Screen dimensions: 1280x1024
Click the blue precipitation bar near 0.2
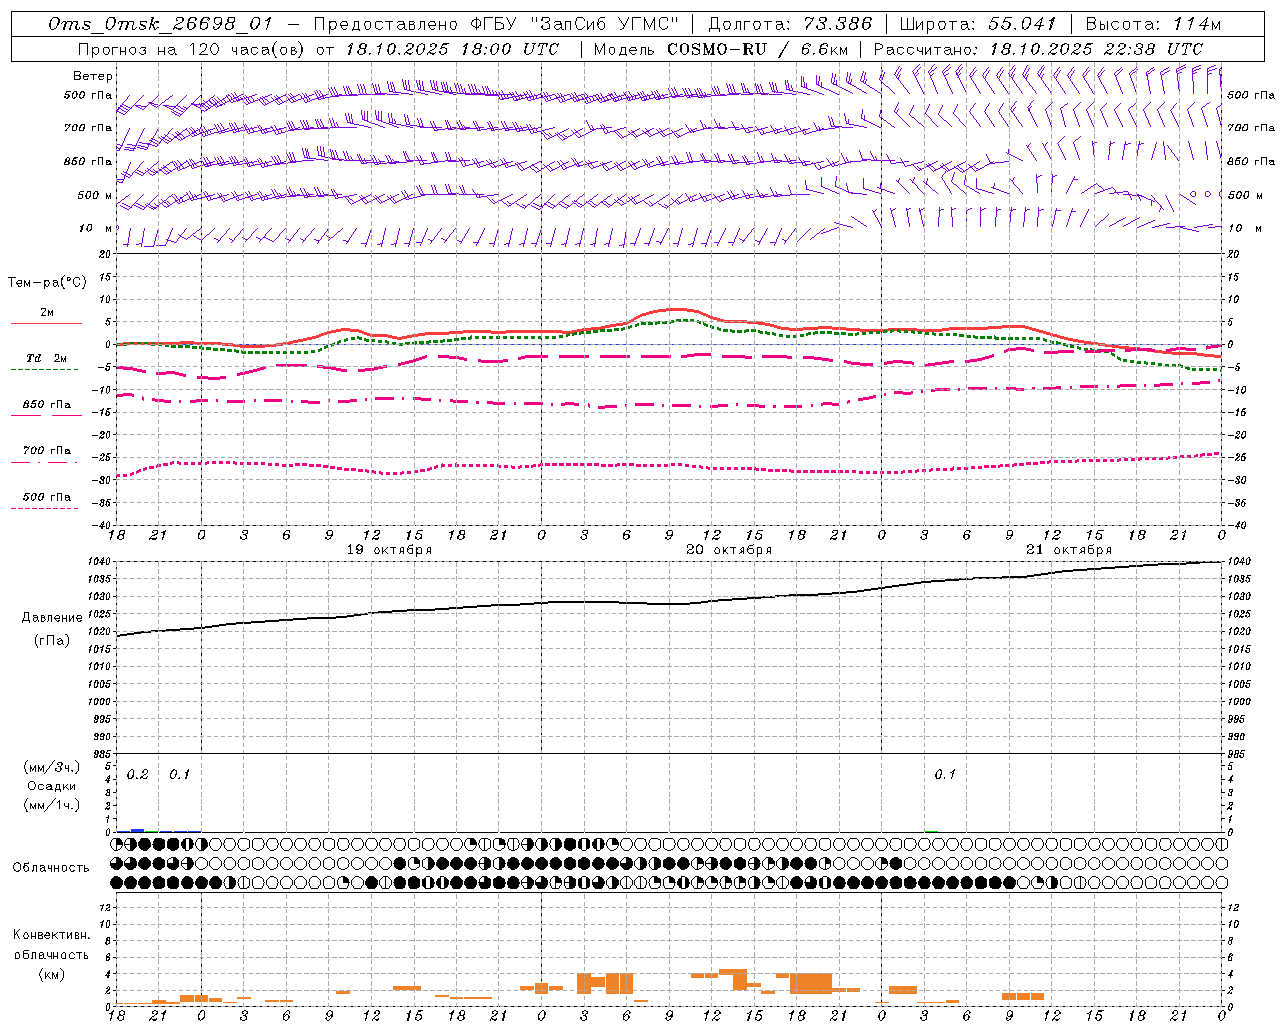click(138, 830)
